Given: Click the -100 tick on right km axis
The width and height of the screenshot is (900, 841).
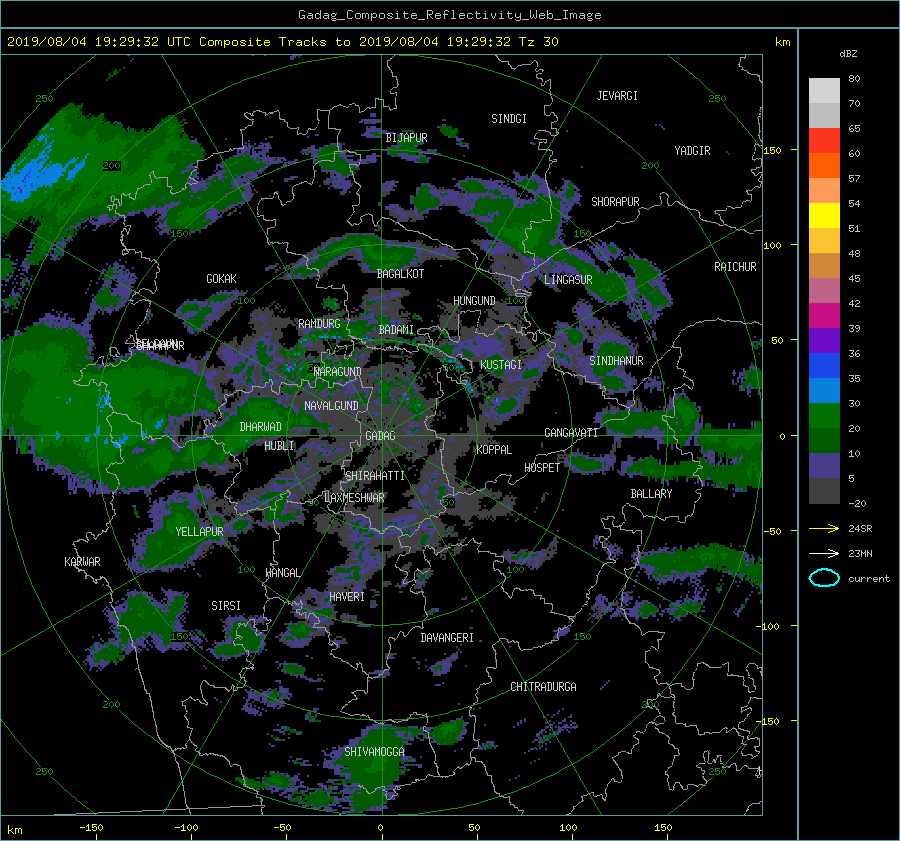Looking at the screenshot, I should pyautogui.click(x=770, y=626).
